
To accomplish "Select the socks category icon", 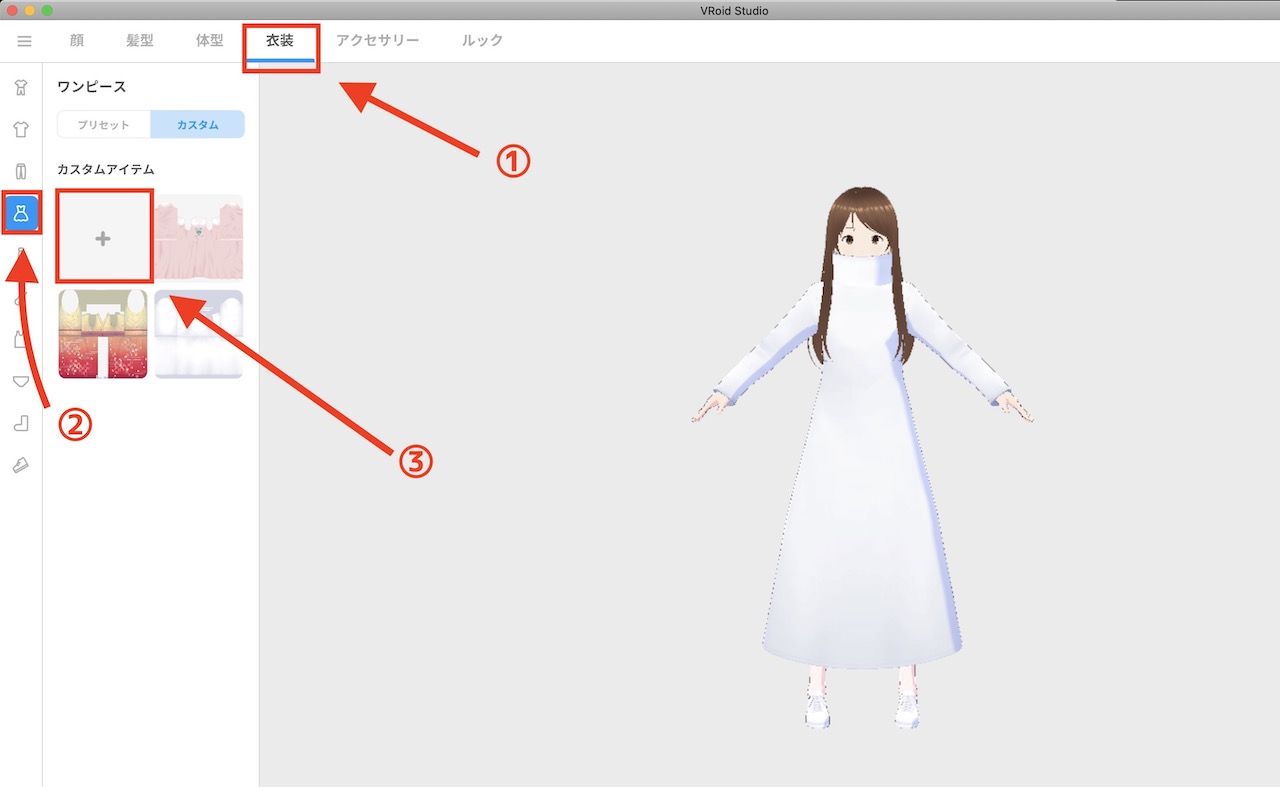I will [x=20, y=423].
